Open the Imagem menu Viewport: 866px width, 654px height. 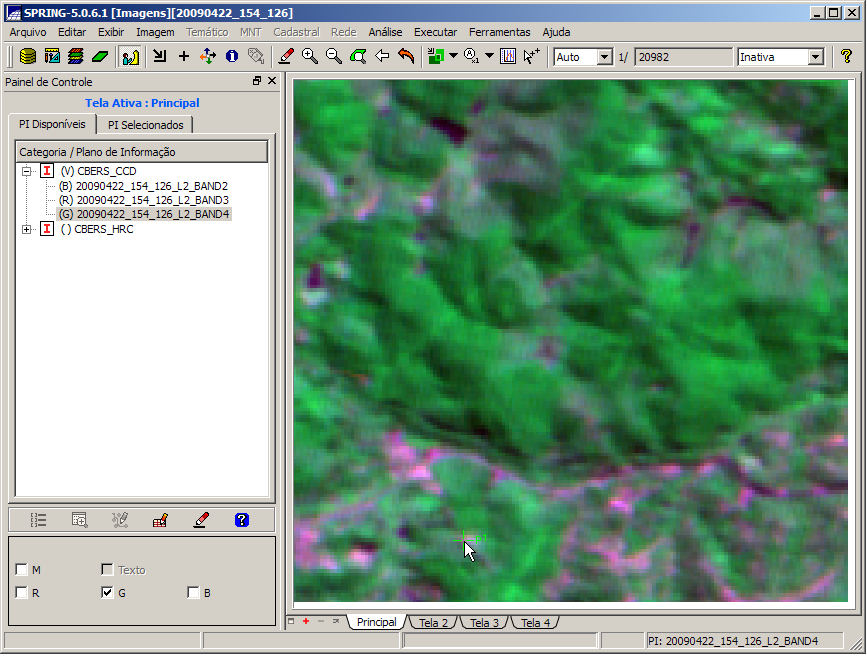coord(155,32)
